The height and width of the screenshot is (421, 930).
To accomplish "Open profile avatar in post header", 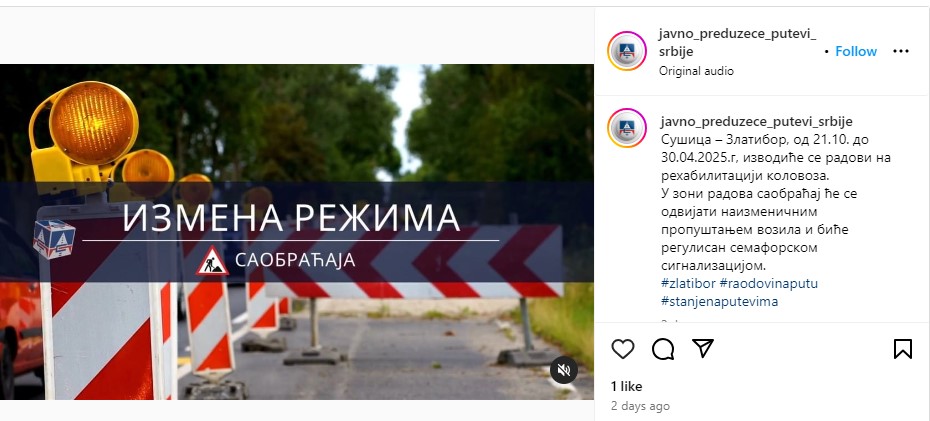I will [627, 51].
